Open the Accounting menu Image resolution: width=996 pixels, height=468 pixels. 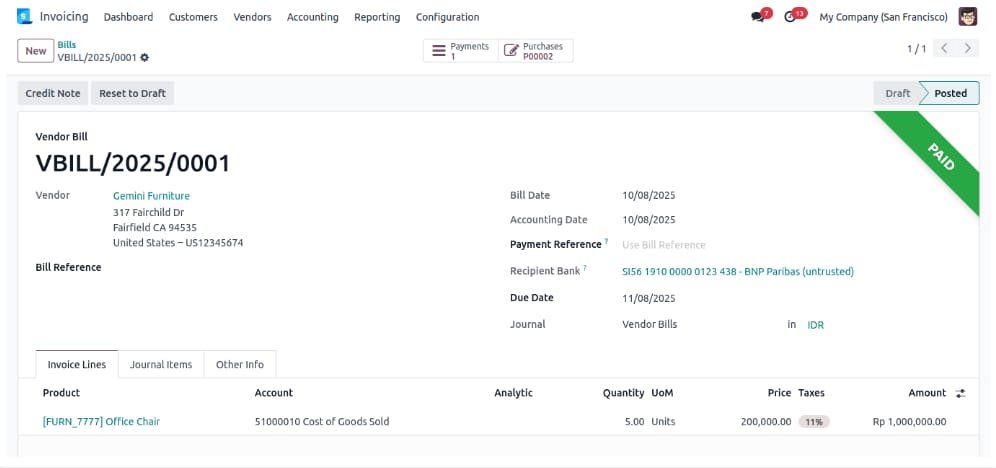pyautogui.click(x=313, y=17)
